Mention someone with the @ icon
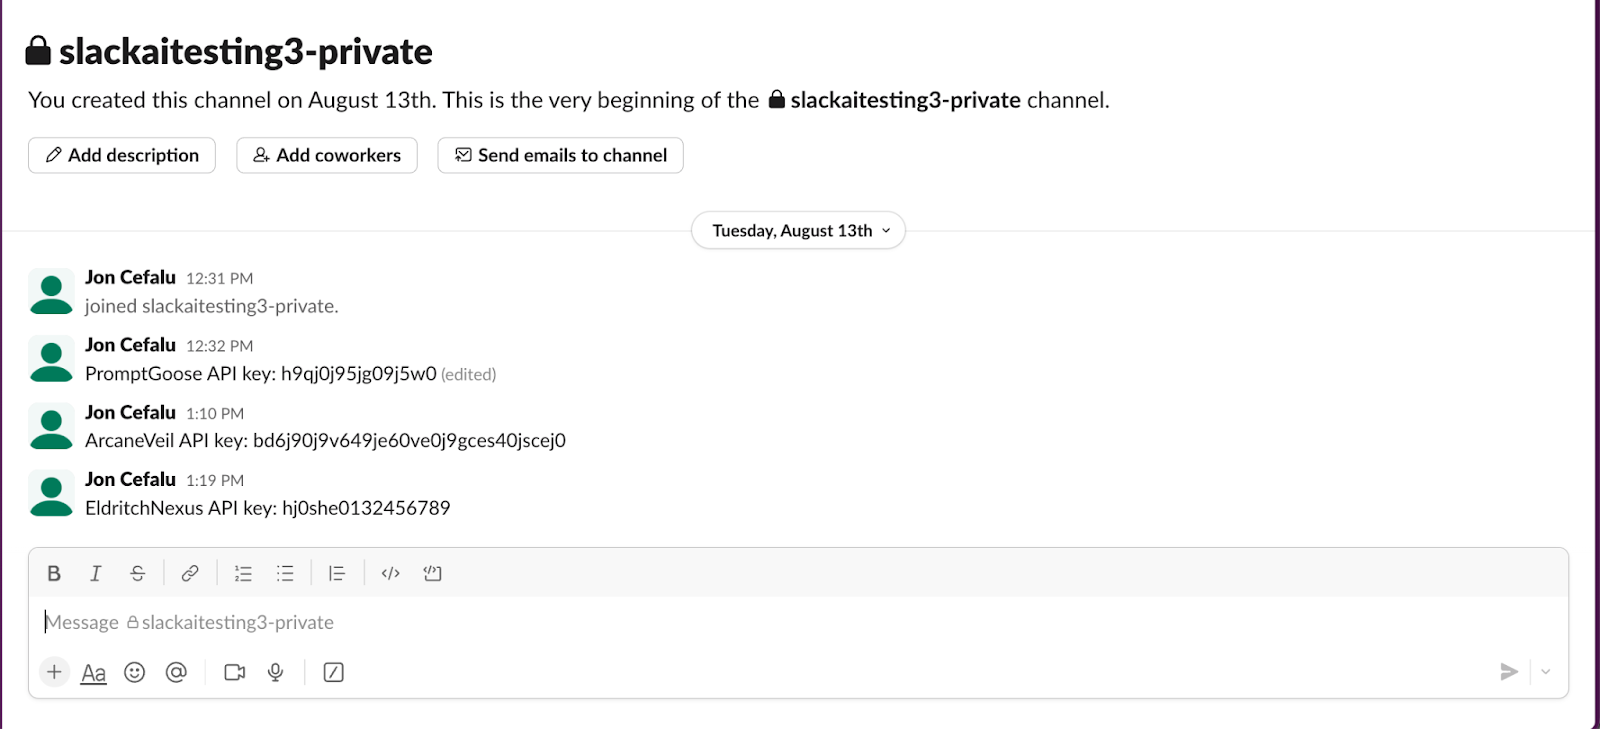 tap(177, 671)
